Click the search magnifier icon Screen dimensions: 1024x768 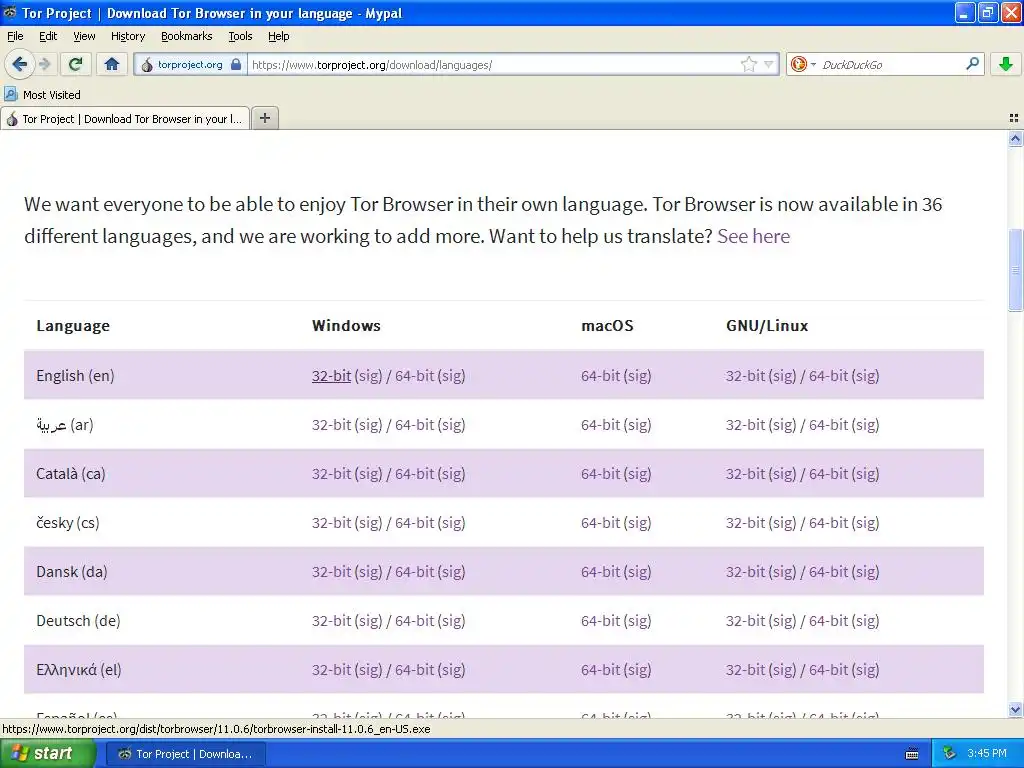[972, 64]
